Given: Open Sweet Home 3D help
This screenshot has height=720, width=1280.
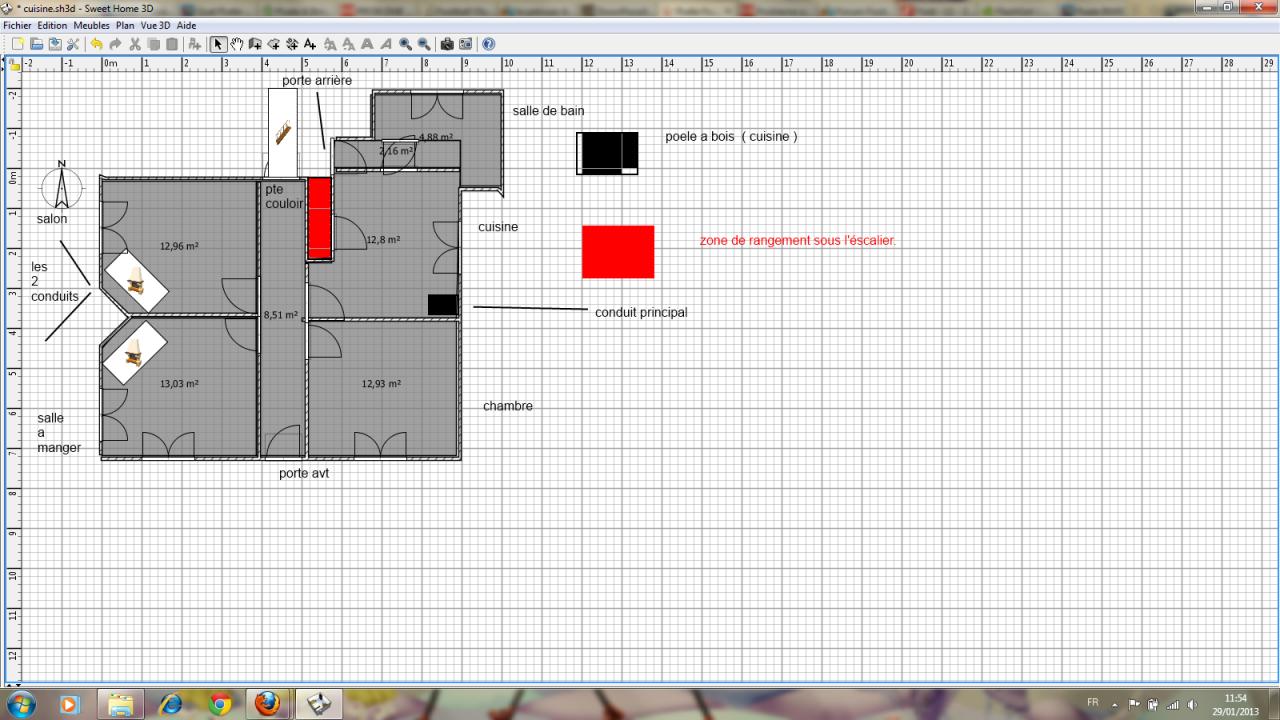Looking at the screenshot, I should [488, 44].
